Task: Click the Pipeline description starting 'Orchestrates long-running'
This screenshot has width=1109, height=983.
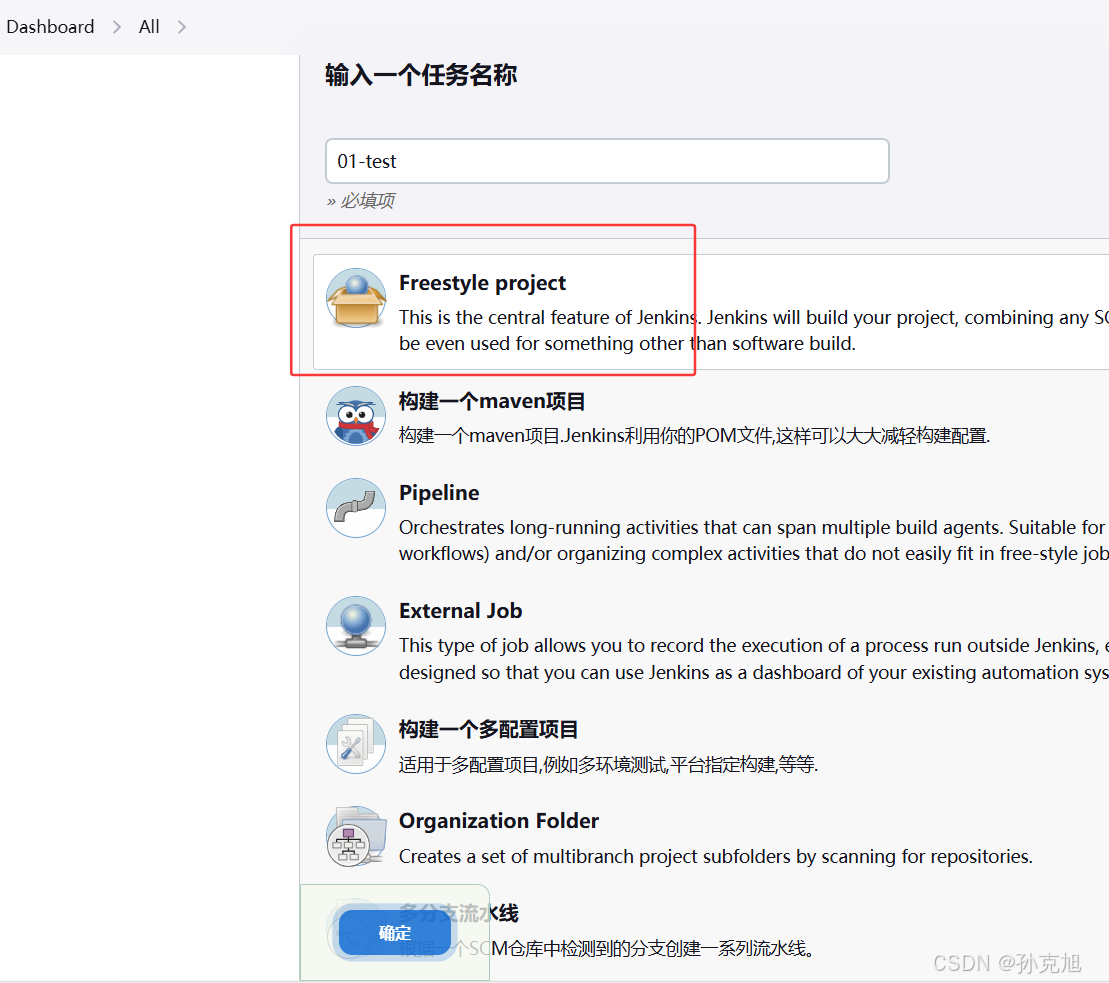Action: pyautogui.click(x=753, y=540)
